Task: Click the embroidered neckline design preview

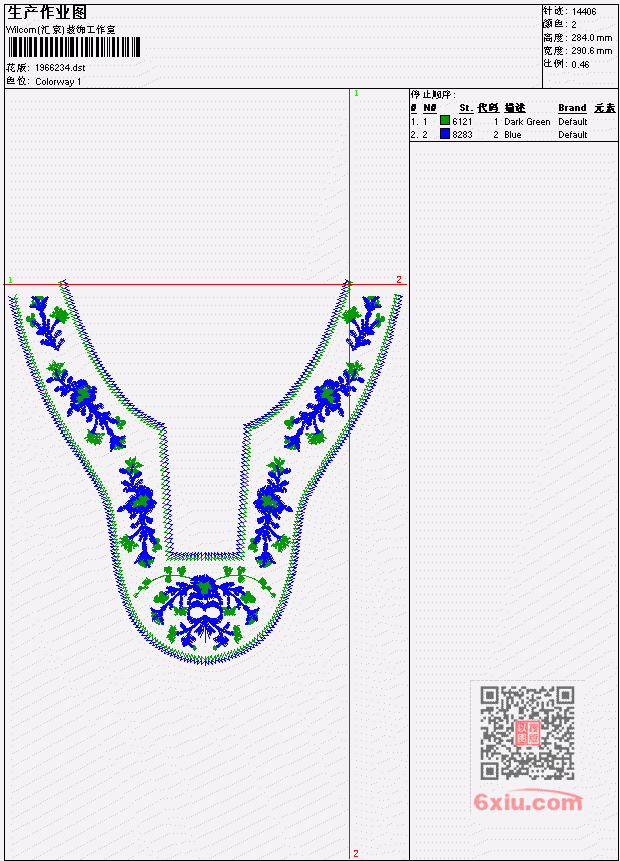Action: click(205, 471)
